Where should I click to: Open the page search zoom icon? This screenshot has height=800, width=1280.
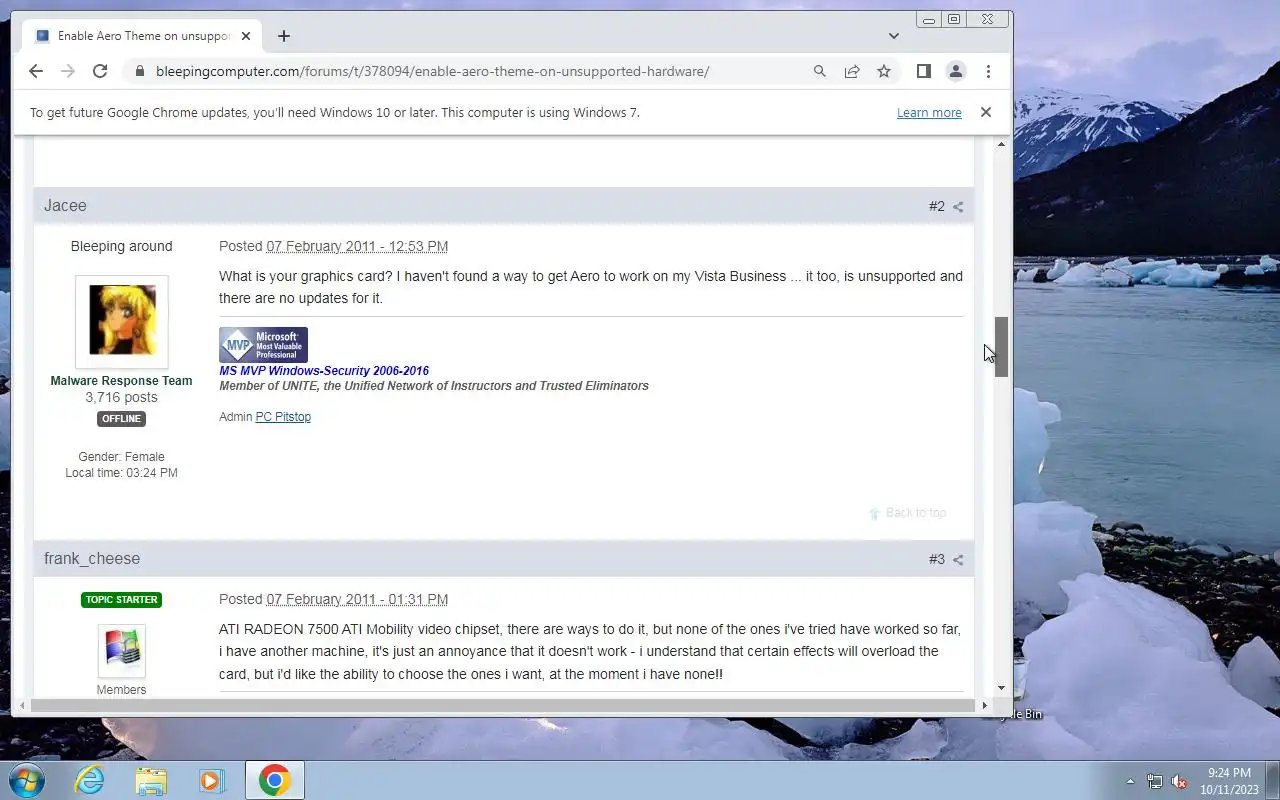pos(820,71)
